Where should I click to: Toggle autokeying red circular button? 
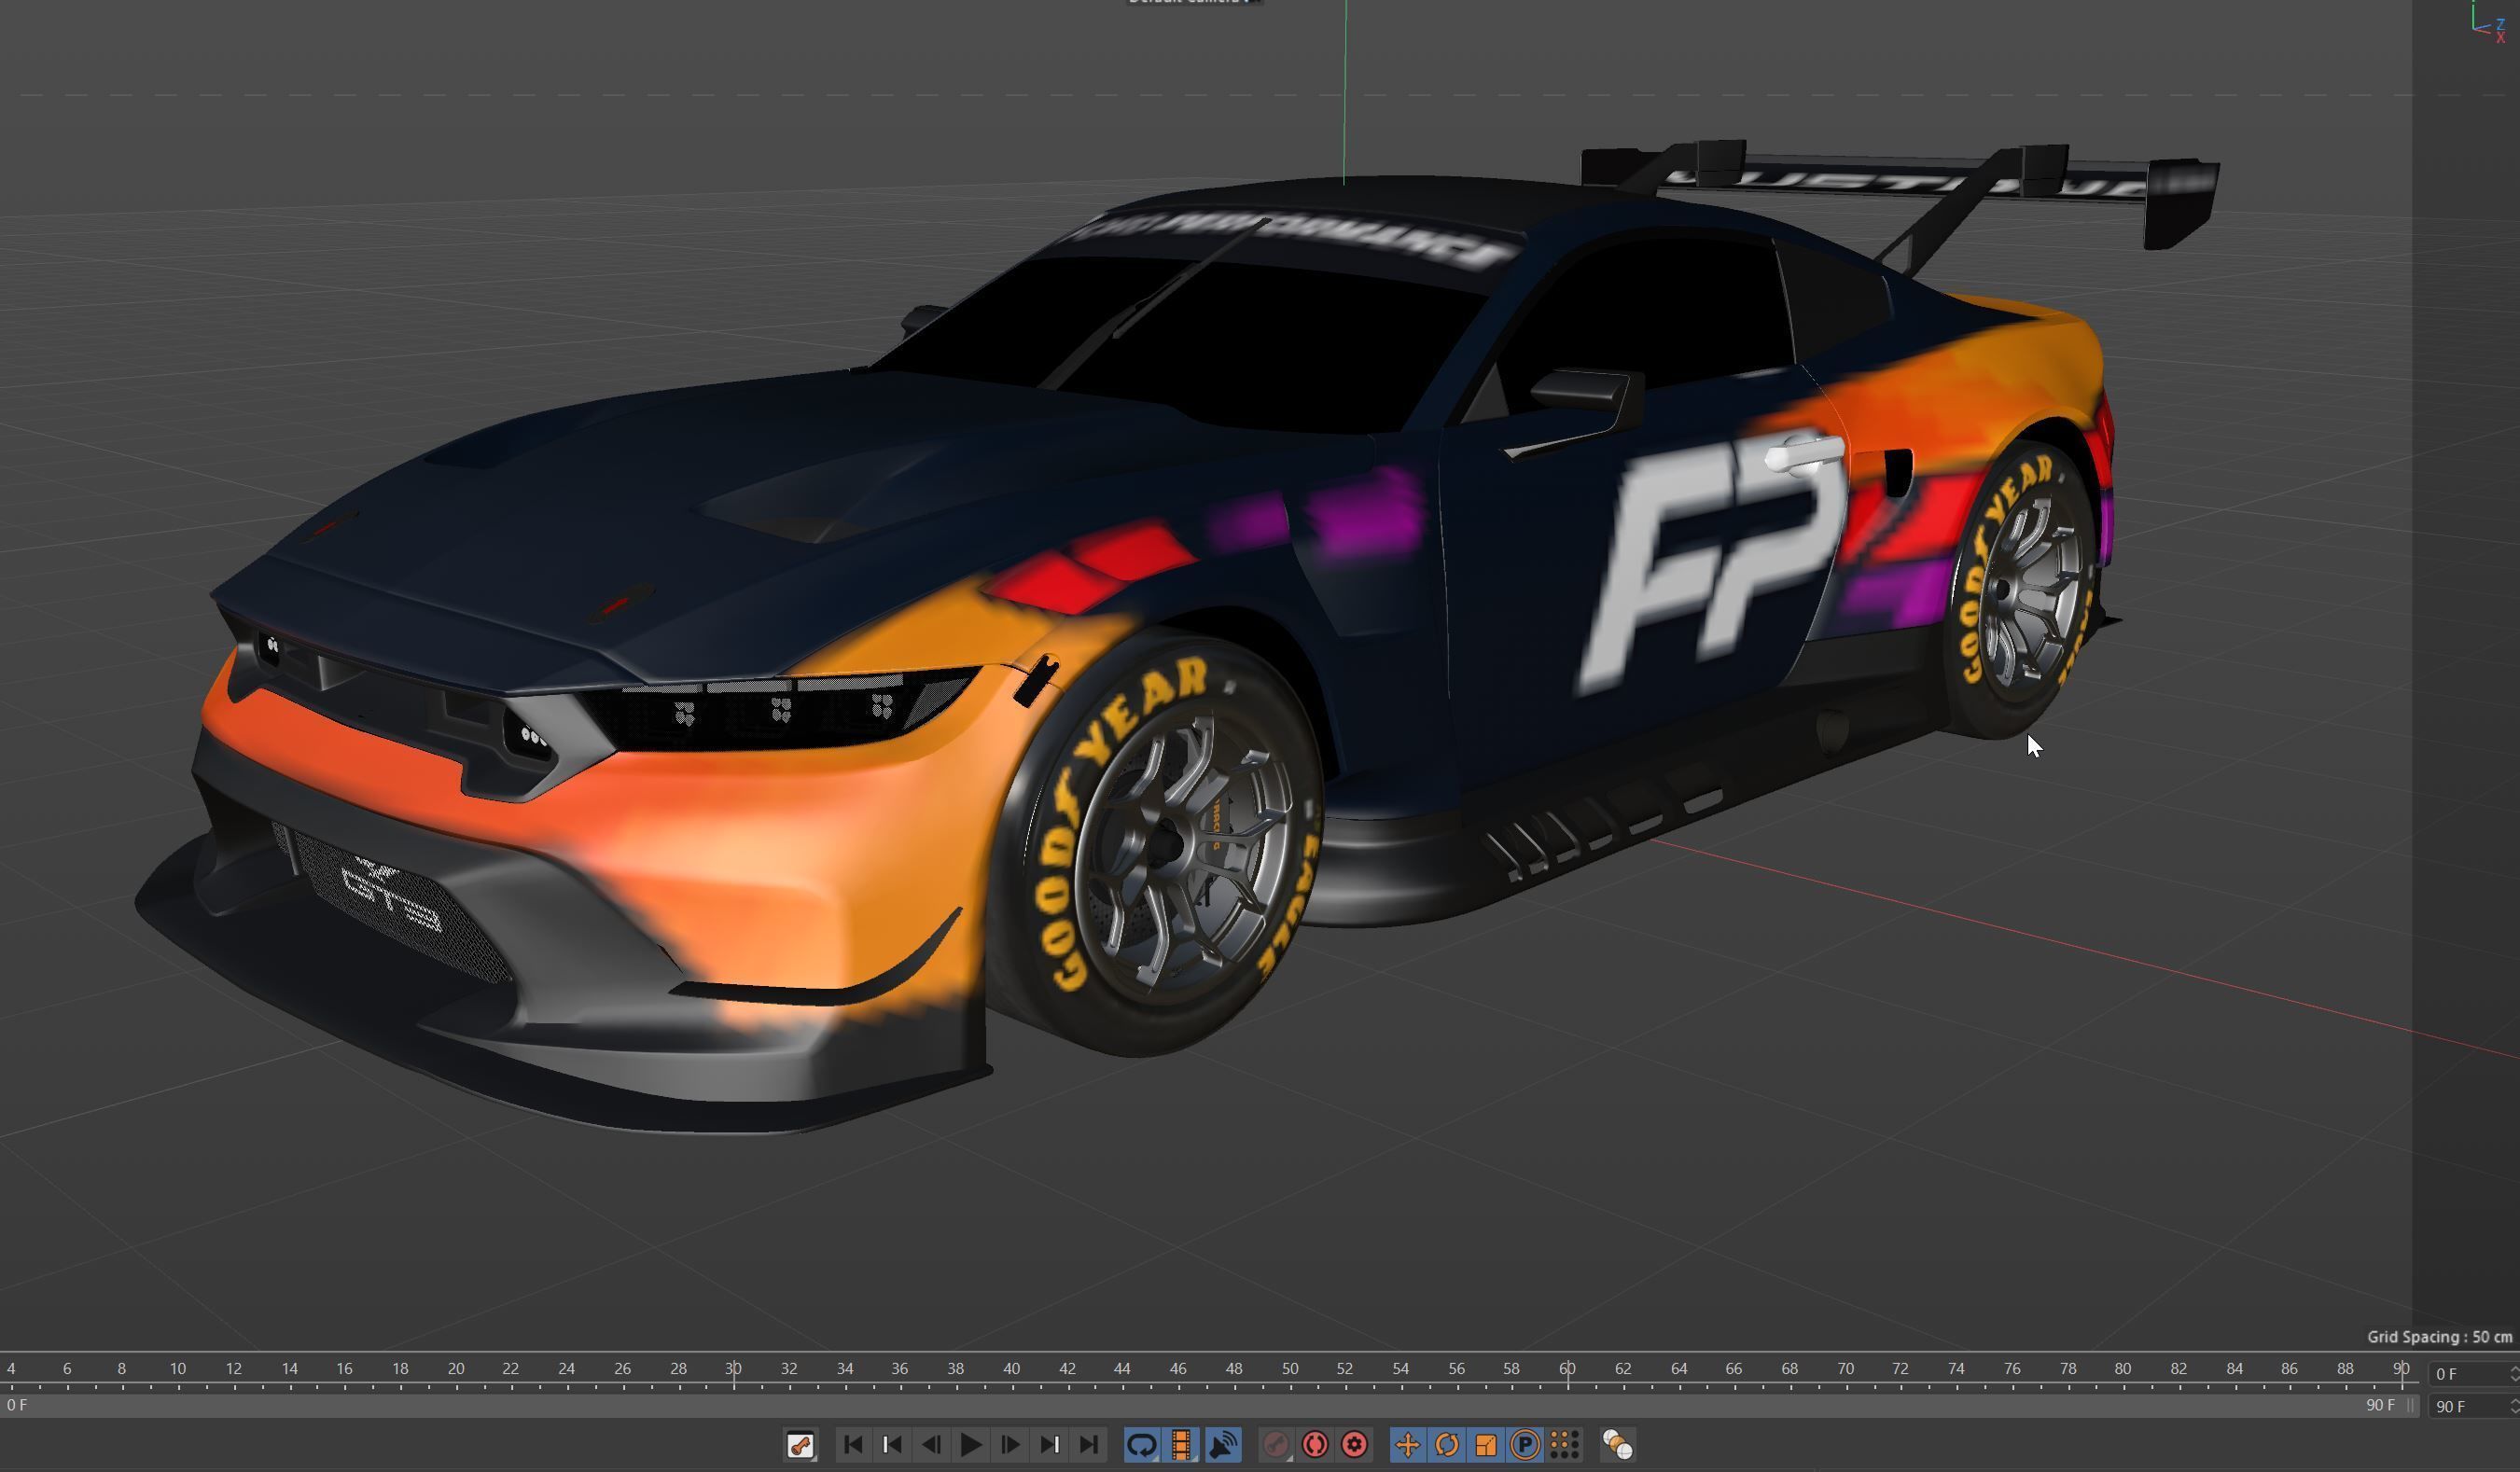1315,1445
